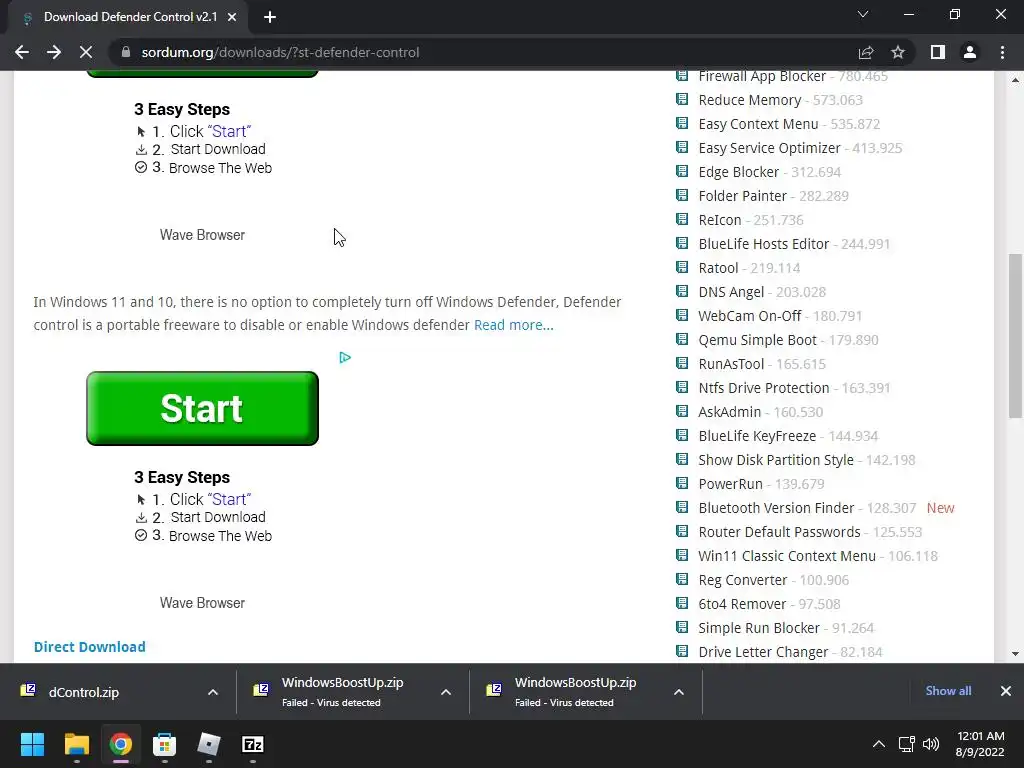Open the downloaded dControl.zip file
Viewport: 1024px width, 768px height.
point(84,692)
